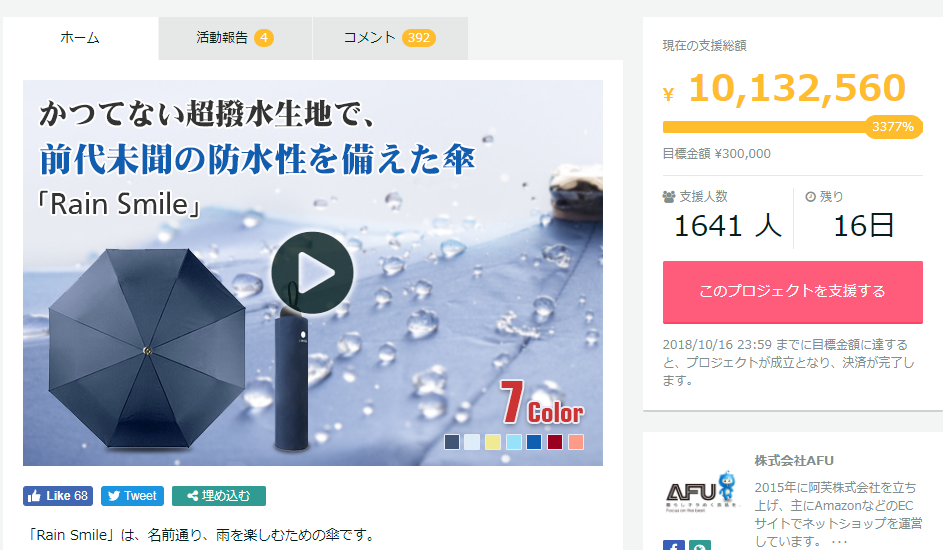The image size is (943, 550).
Task: Click the 3377% funding progress bar
Action: [x=793, y=127]
